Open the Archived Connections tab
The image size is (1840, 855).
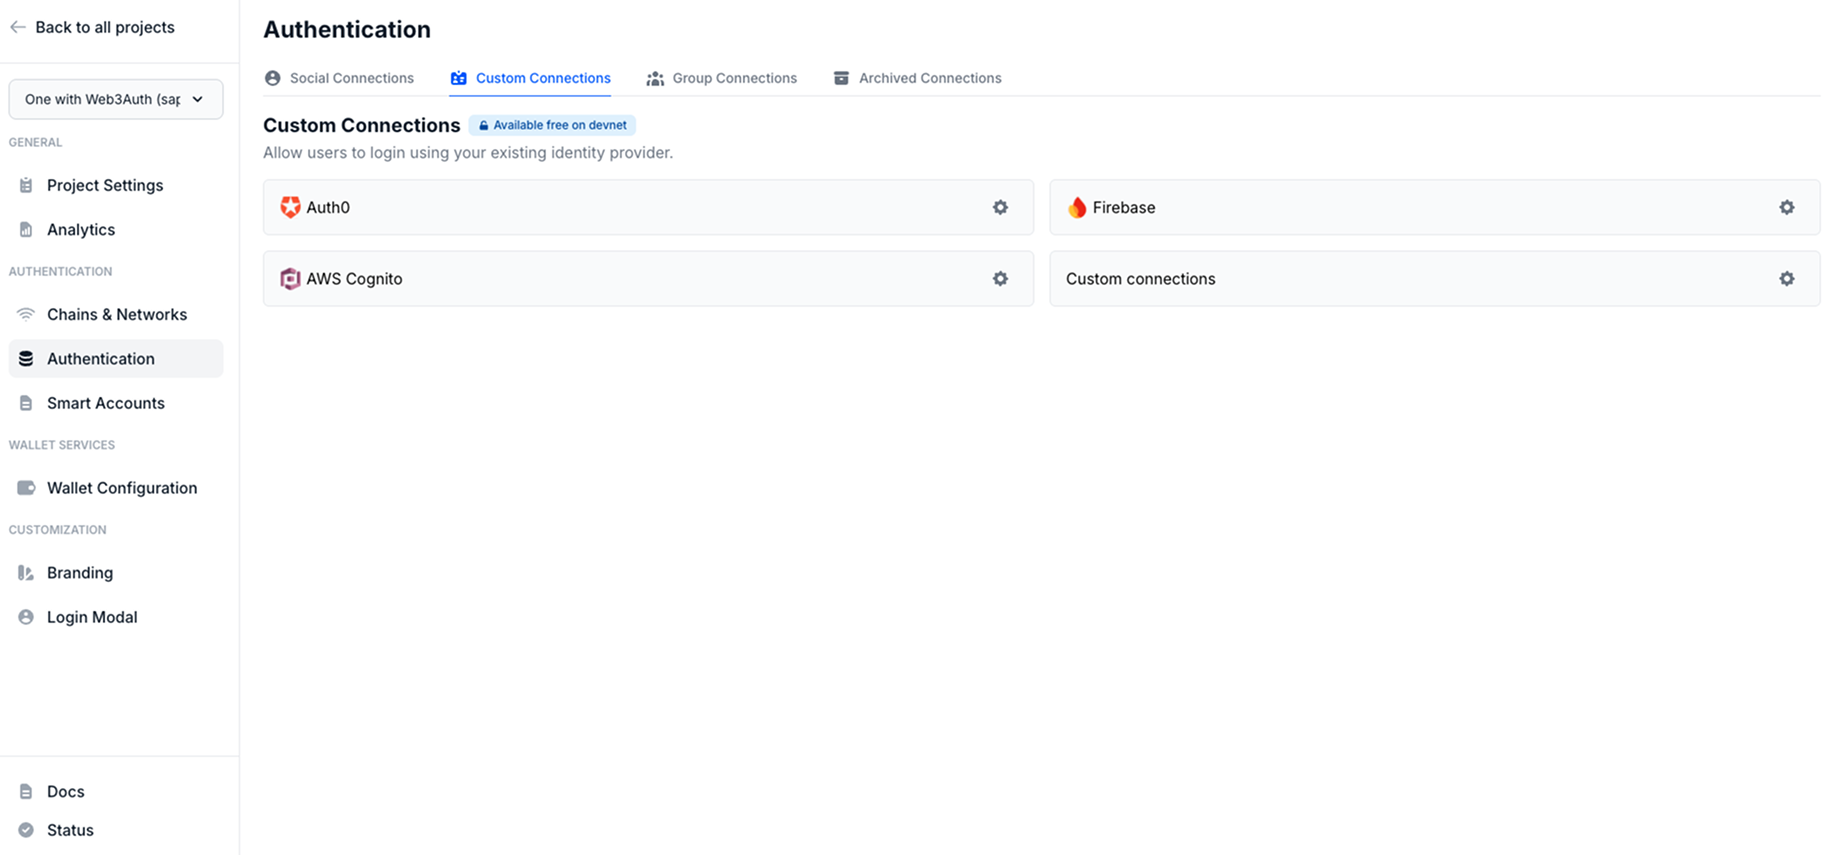(x=917, y=78)
